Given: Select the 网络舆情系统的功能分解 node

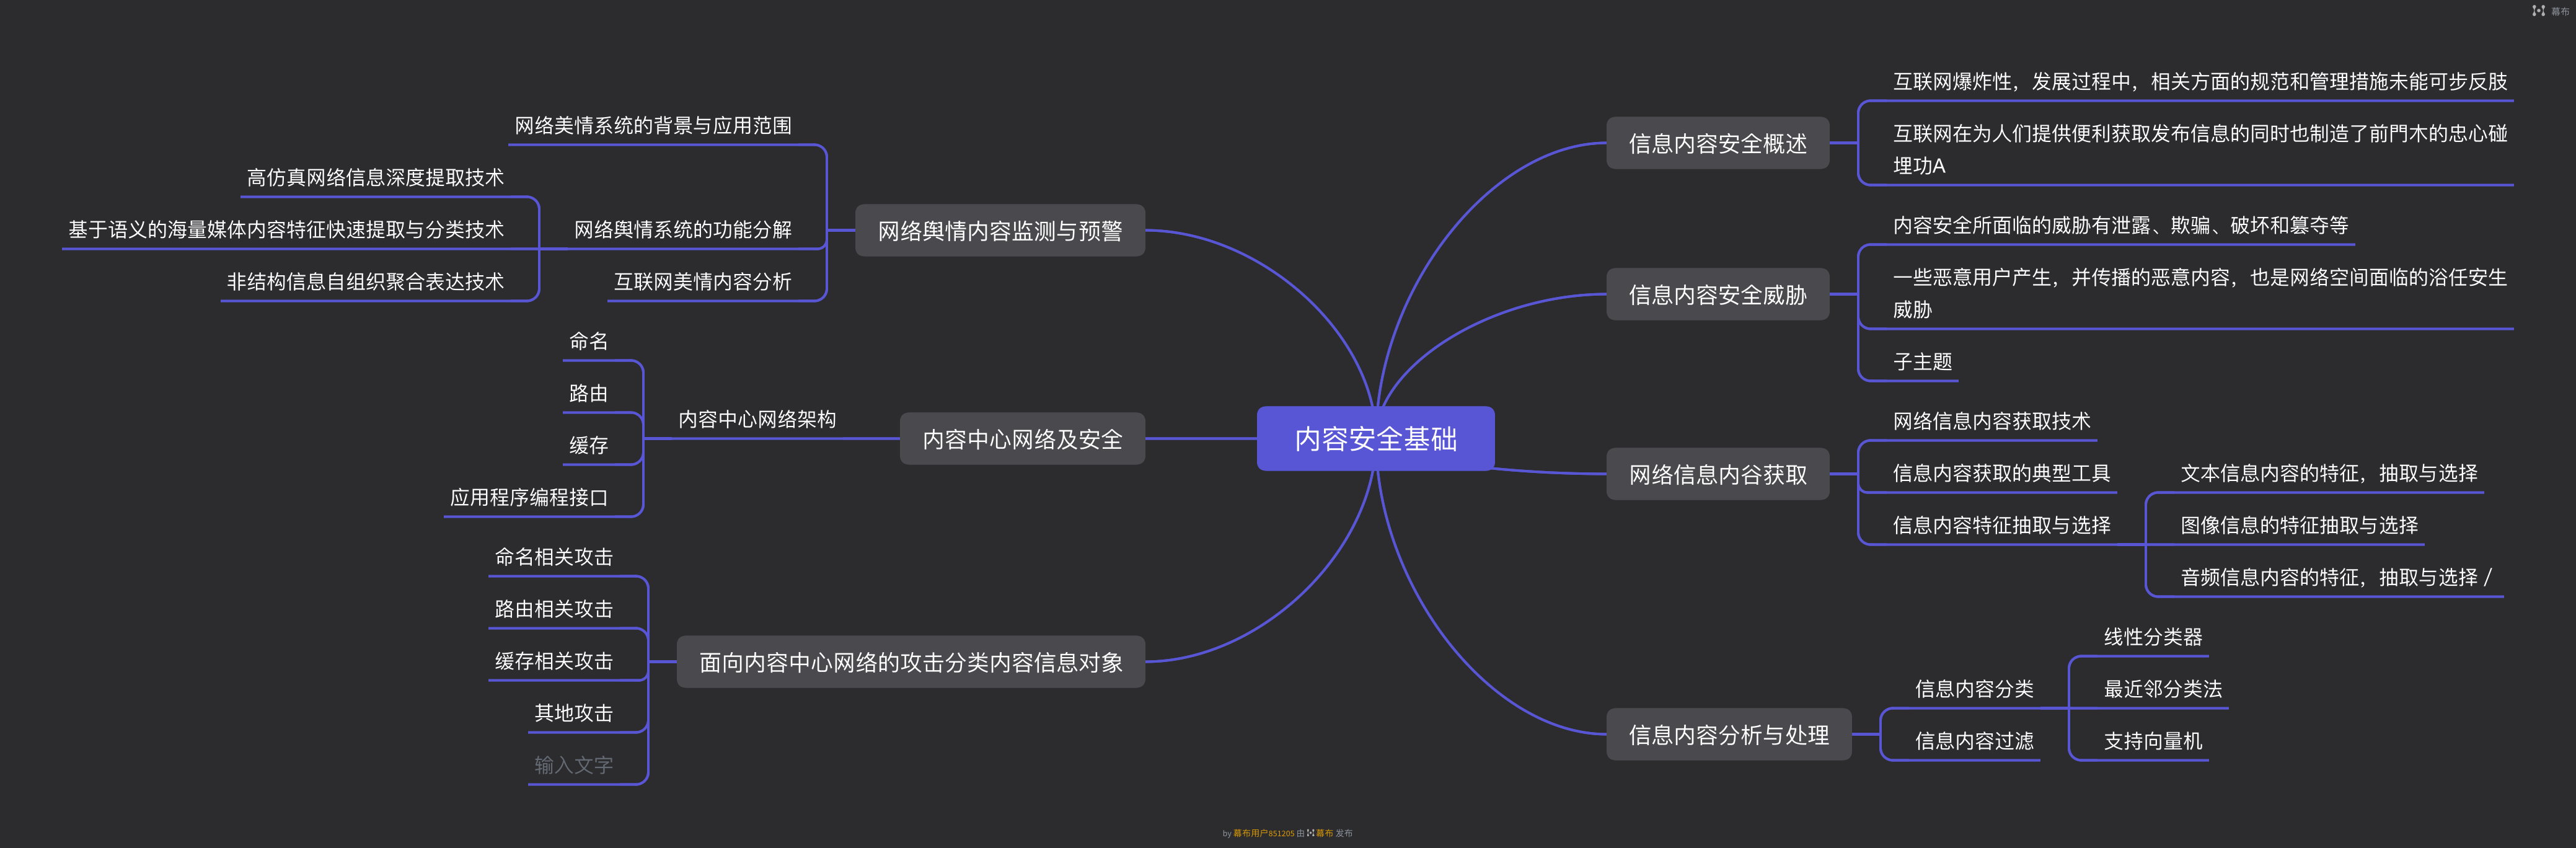Looking at the screenshot, I should click(682, 230).
